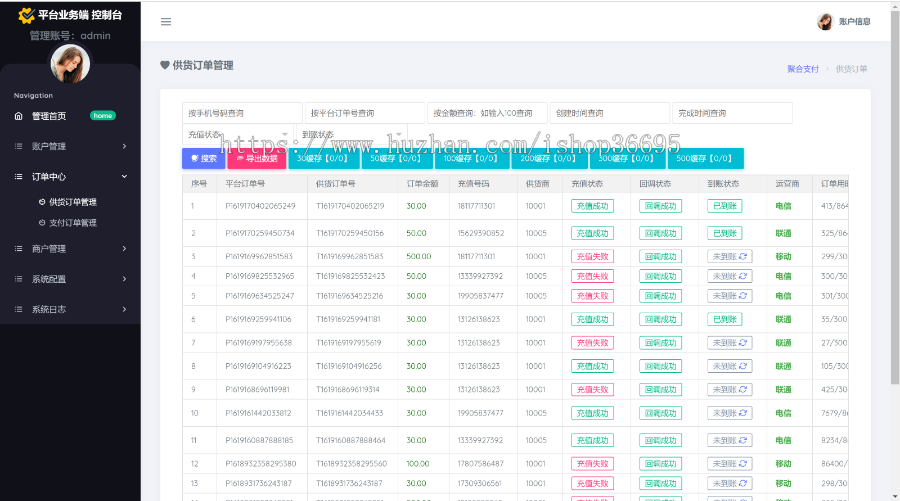Click the 聚合支付 breadcrumb link
Screen dimensions: 900x501
[802, 69]
